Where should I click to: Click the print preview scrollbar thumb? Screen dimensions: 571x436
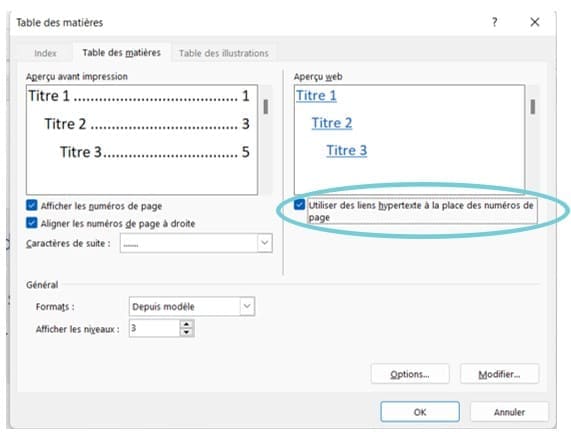(x=266, y=106)
